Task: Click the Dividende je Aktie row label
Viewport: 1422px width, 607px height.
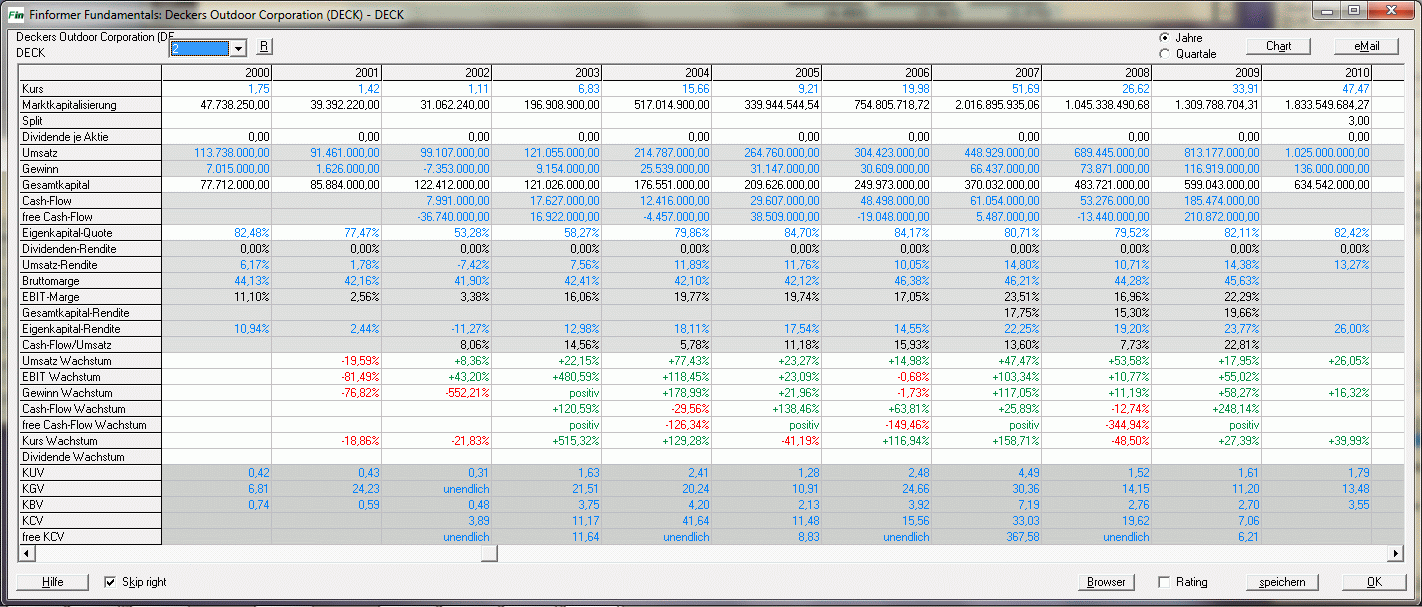Action: [x=90, y=137]
